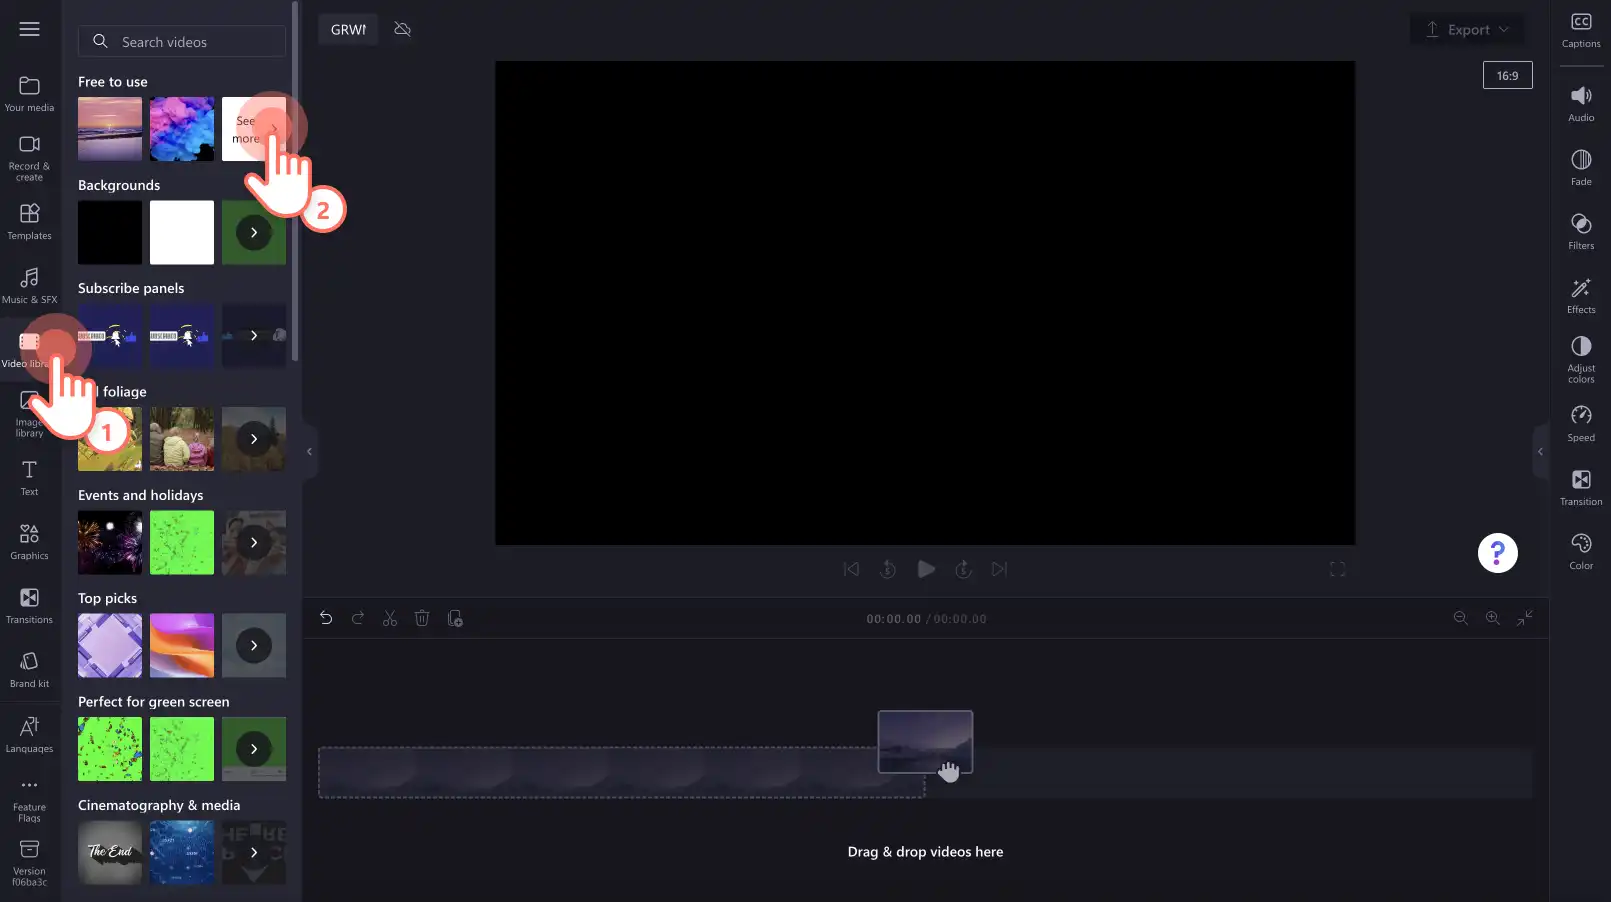Screen dimensions: 1611x902
Task: Click the cloud sync off icon
Action: pyautogui.click(x=403, y=29)
